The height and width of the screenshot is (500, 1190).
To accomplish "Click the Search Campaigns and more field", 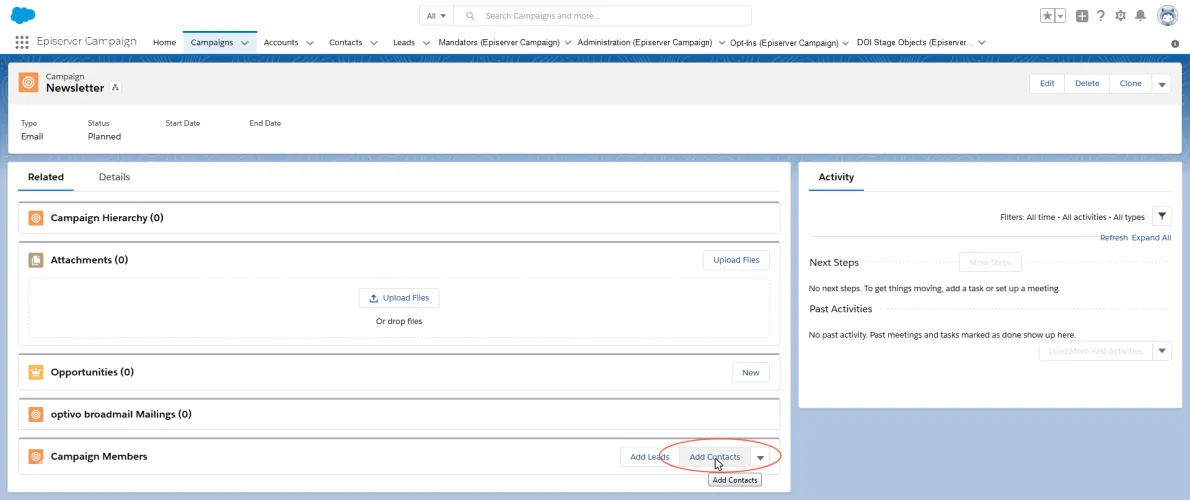I will click(x=602, y=16).
